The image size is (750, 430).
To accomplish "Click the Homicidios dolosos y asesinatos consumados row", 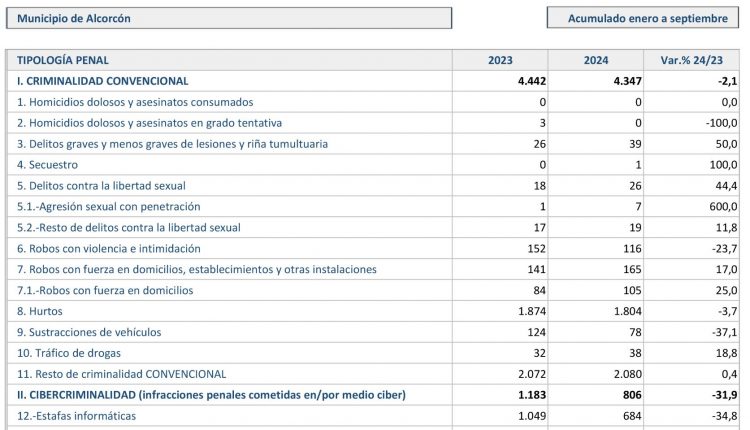I will (135, 102).
